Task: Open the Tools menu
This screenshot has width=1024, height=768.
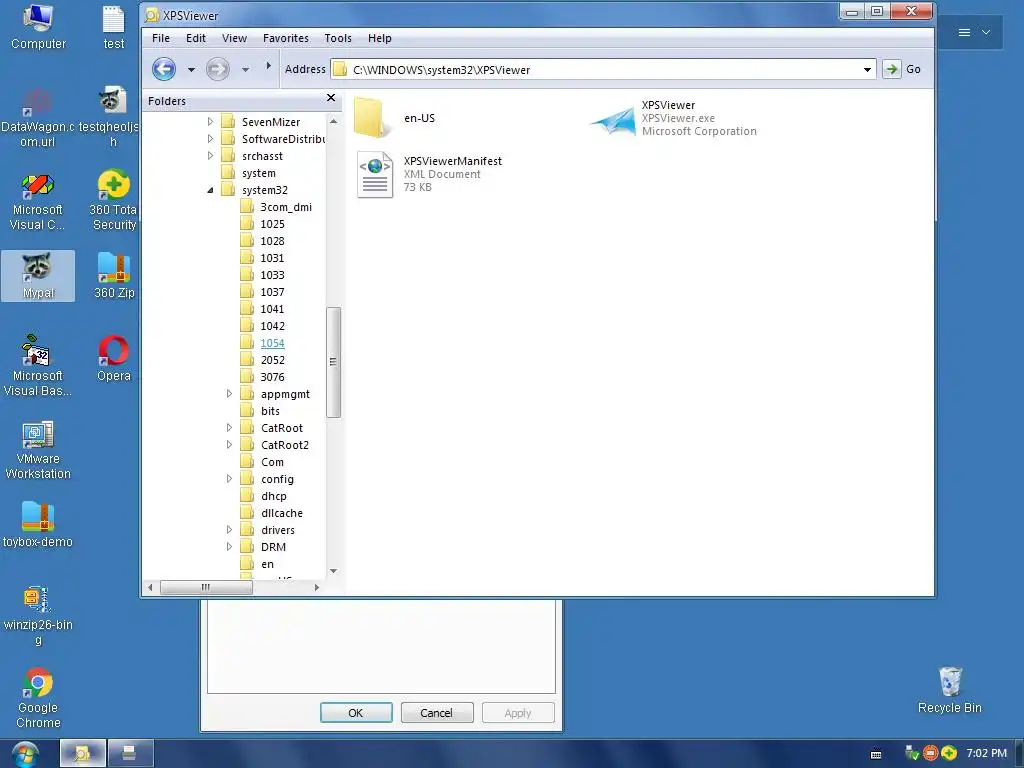Action: [x=338, y=38]
